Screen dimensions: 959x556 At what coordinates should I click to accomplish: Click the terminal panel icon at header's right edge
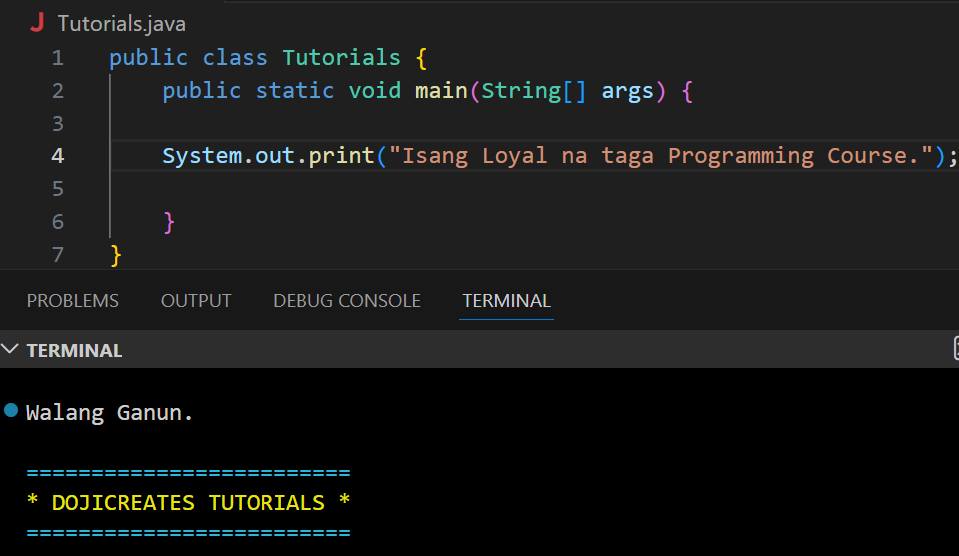pyautogui.click(x=955, y=347)
